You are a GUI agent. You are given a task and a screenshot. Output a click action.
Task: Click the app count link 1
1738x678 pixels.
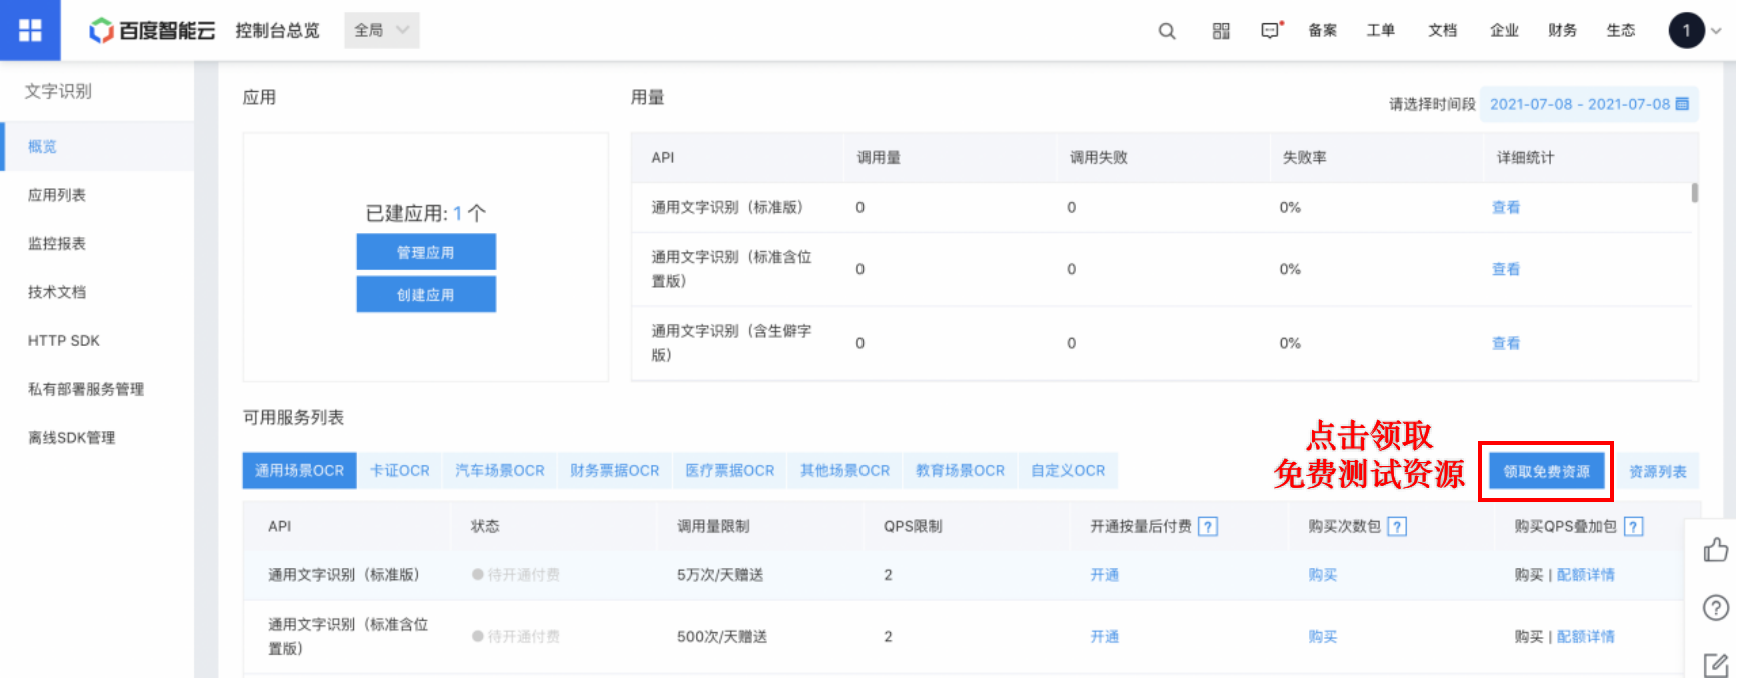[x=457, y=213]
